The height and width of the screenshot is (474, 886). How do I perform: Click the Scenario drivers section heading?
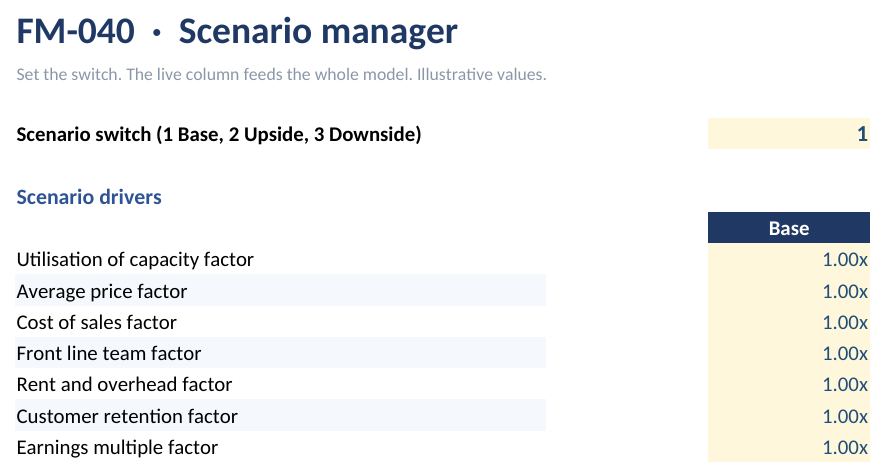(89, 197)
